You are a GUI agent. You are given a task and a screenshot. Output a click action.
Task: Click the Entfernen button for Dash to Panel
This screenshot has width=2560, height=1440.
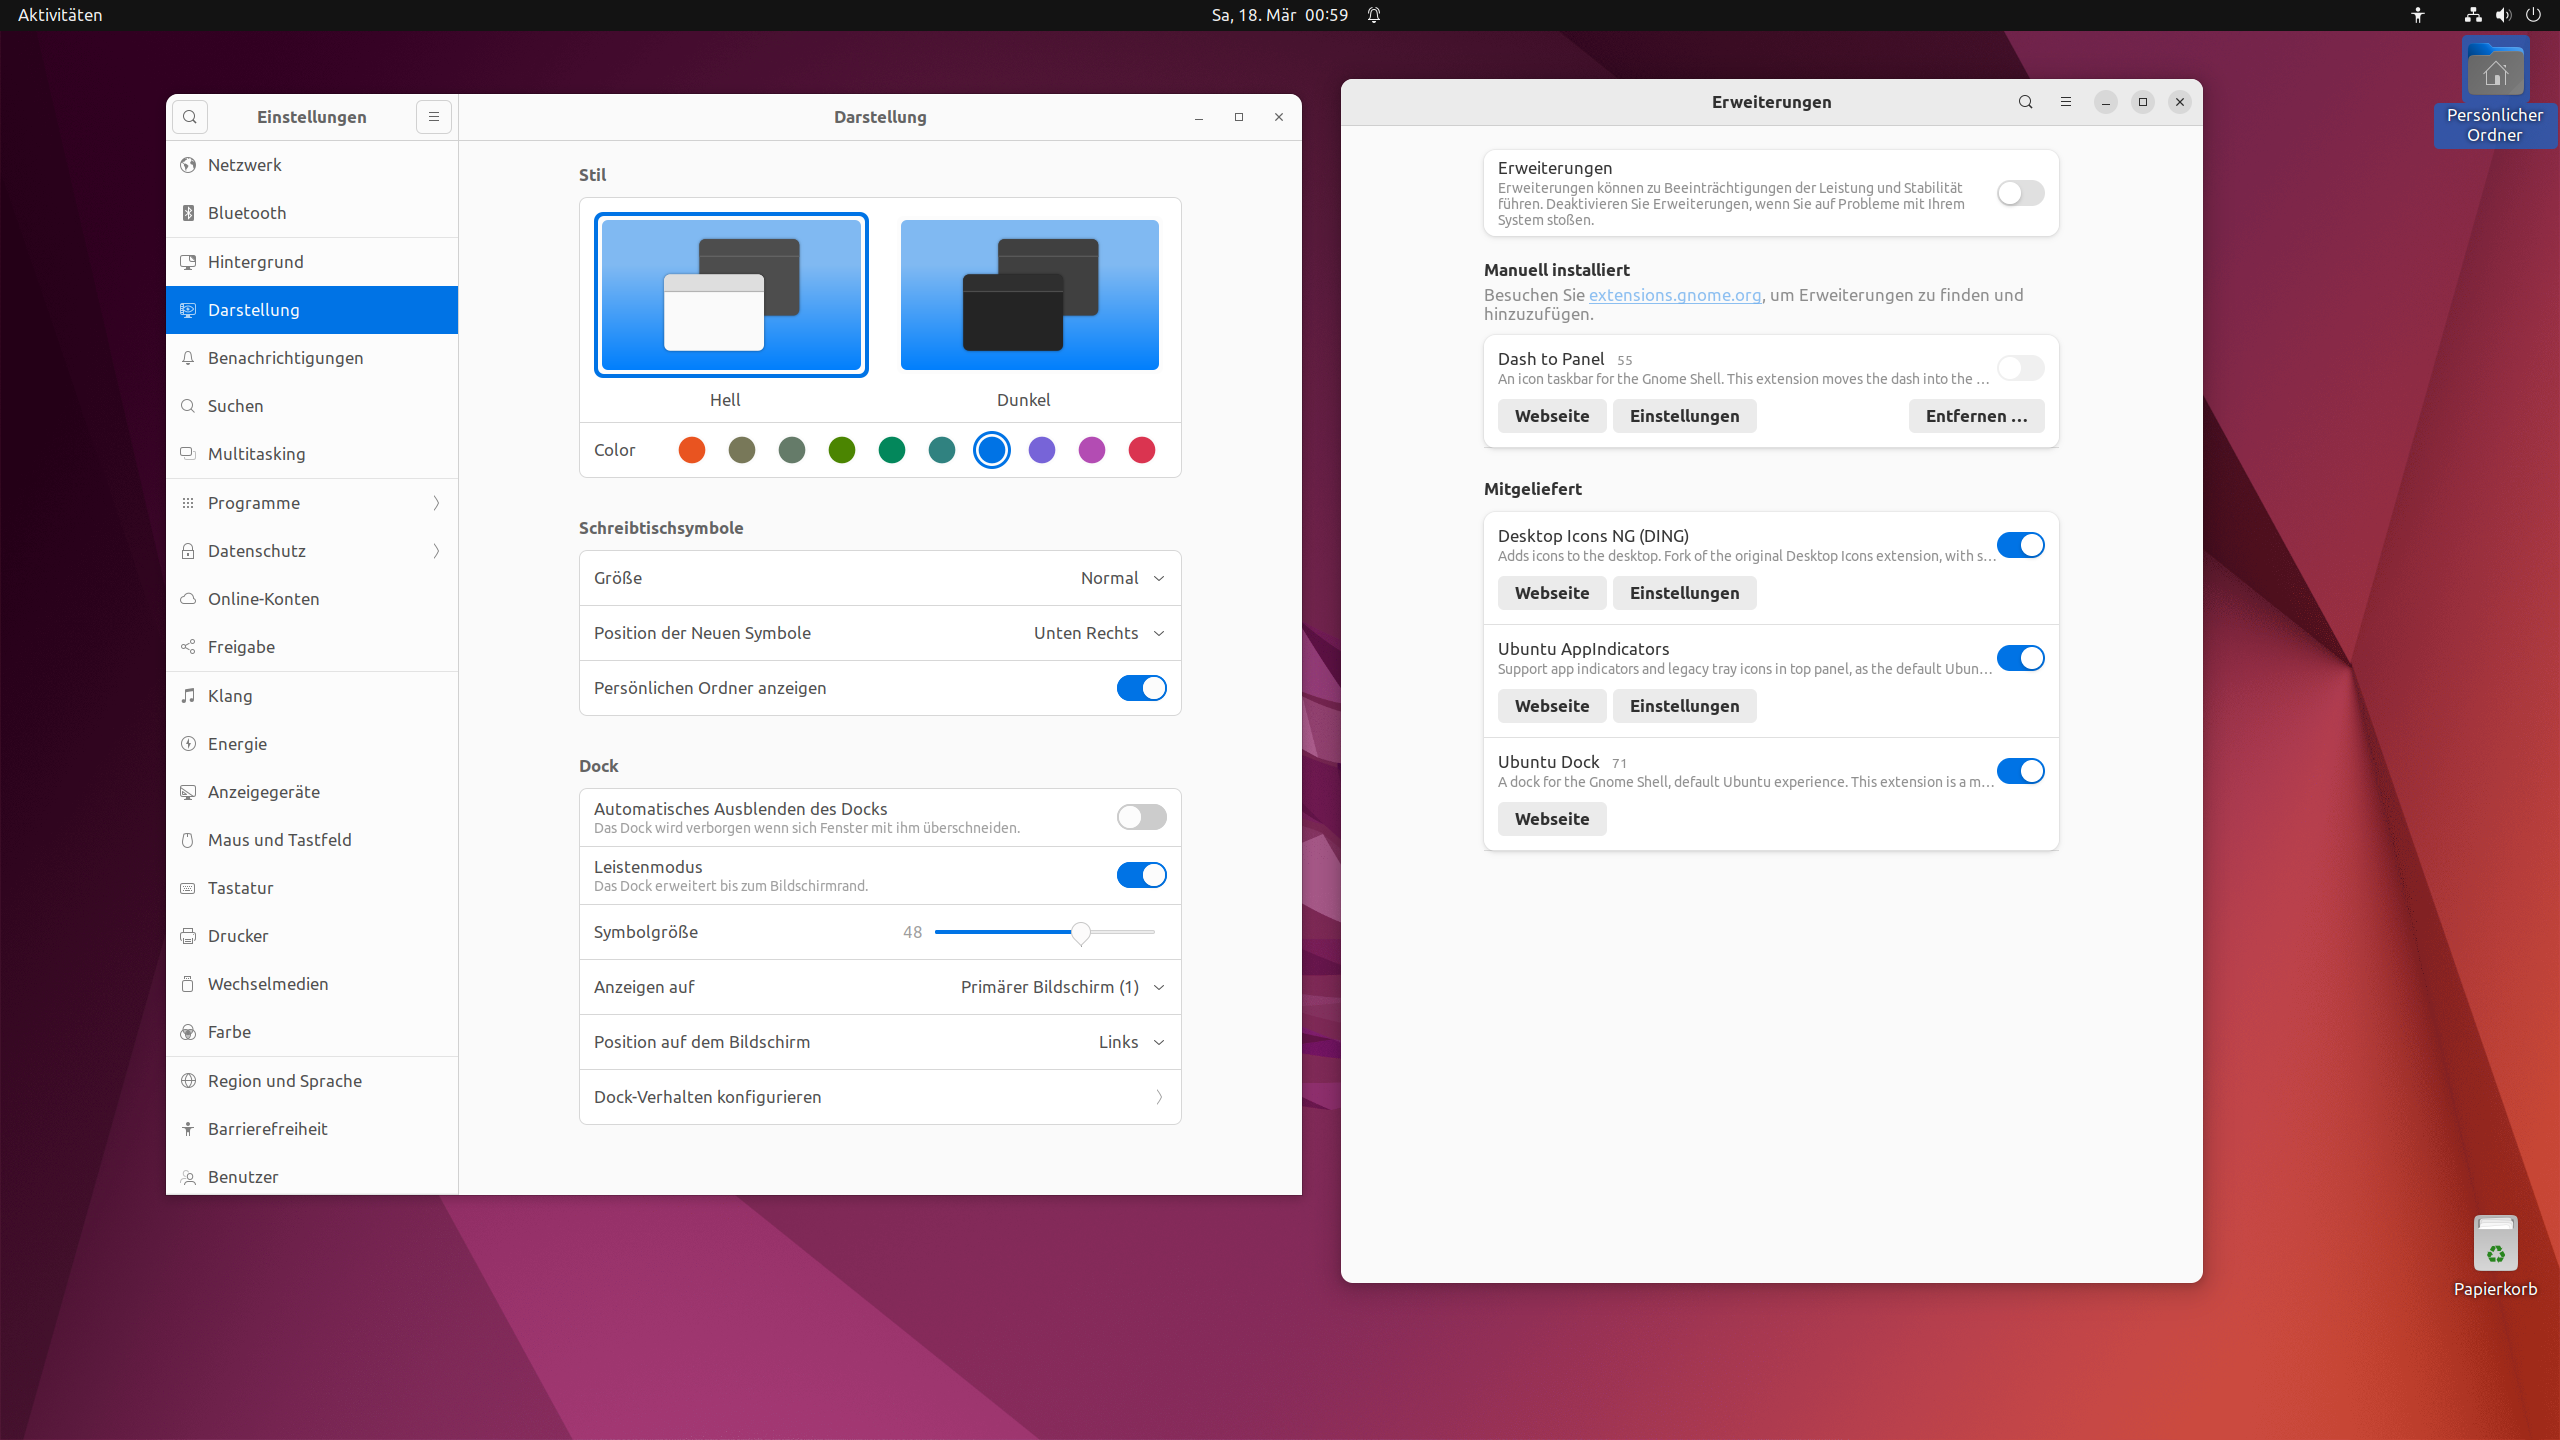point(1975,416)
